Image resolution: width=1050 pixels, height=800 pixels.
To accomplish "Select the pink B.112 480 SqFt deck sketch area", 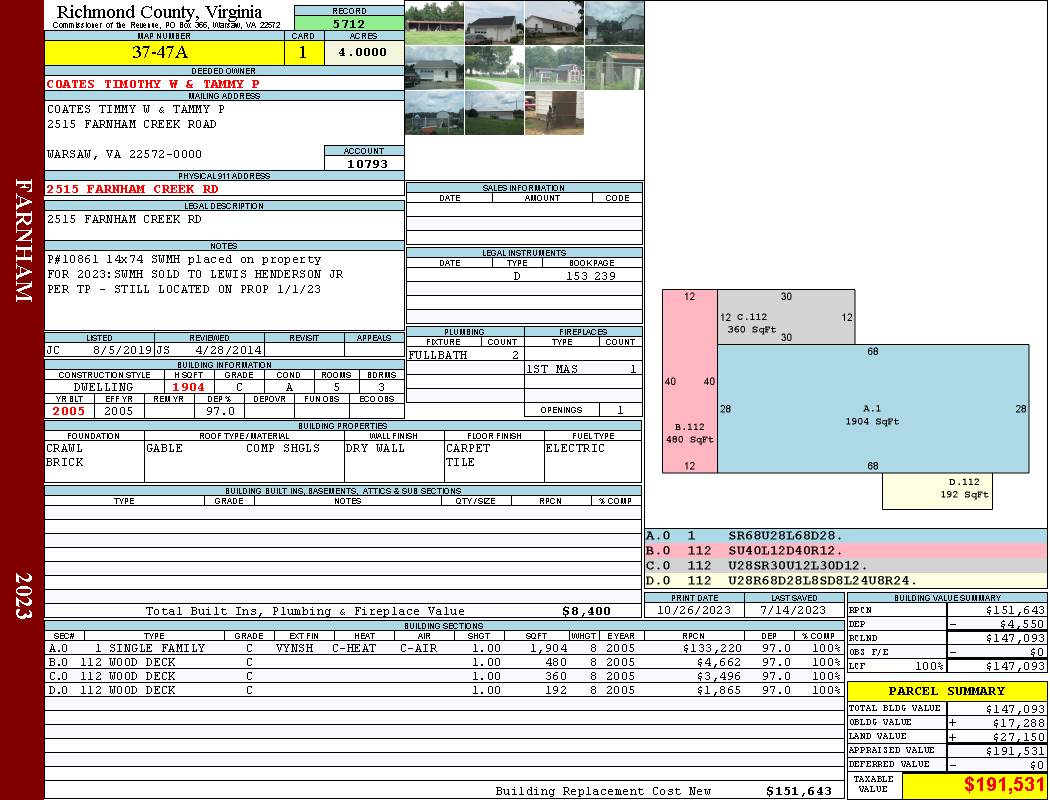I will tap(690, 382).
